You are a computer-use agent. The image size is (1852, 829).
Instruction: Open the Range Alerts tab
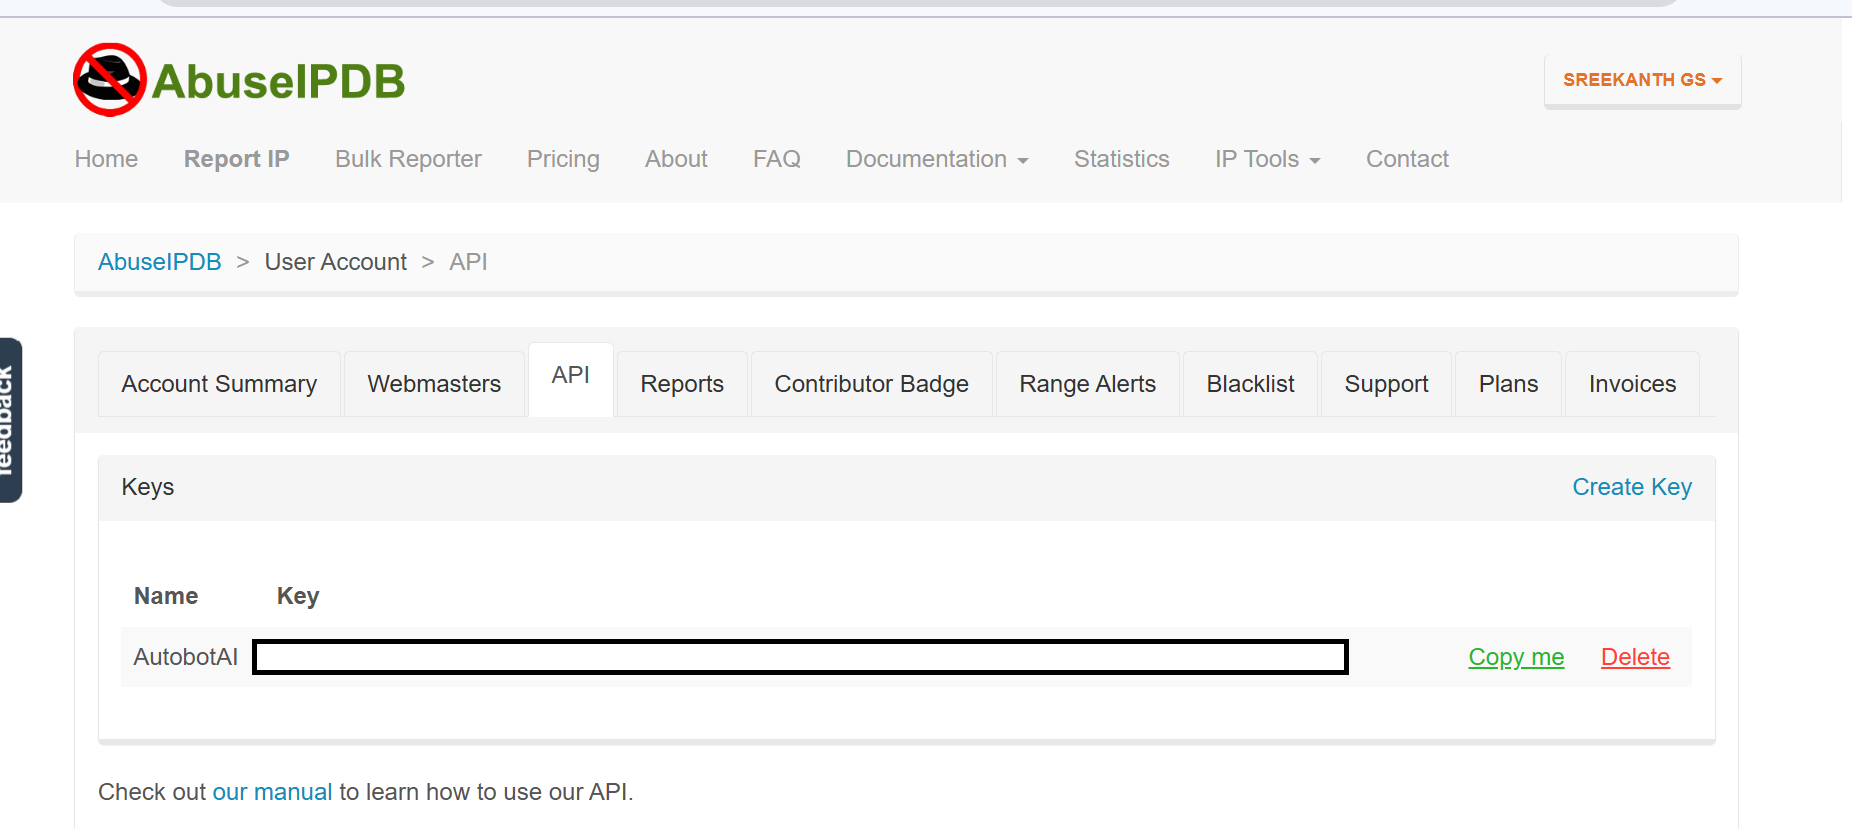point(1087,384)
